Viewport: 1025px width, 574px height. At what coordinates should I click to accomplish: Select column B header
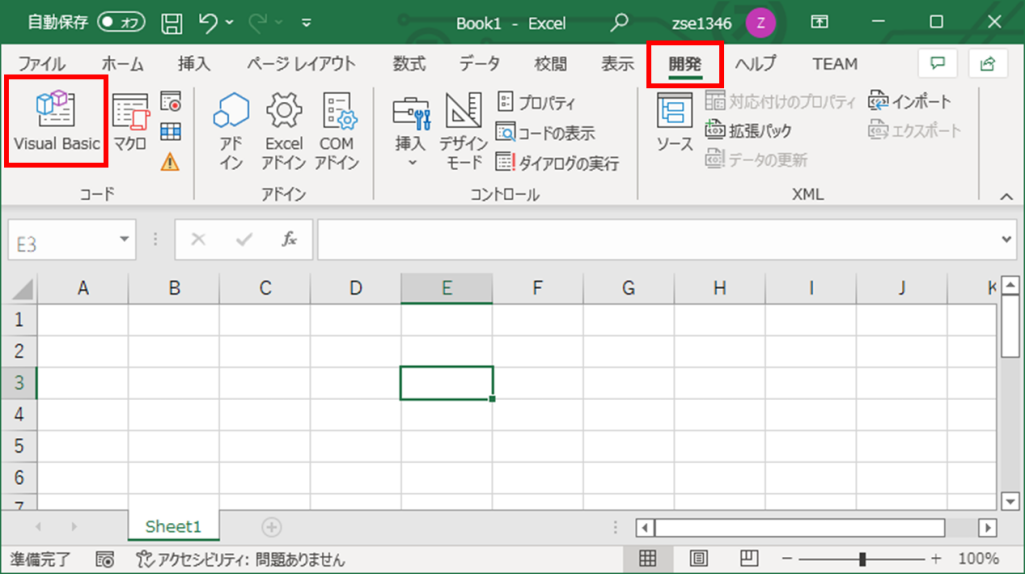coord(174,288)
